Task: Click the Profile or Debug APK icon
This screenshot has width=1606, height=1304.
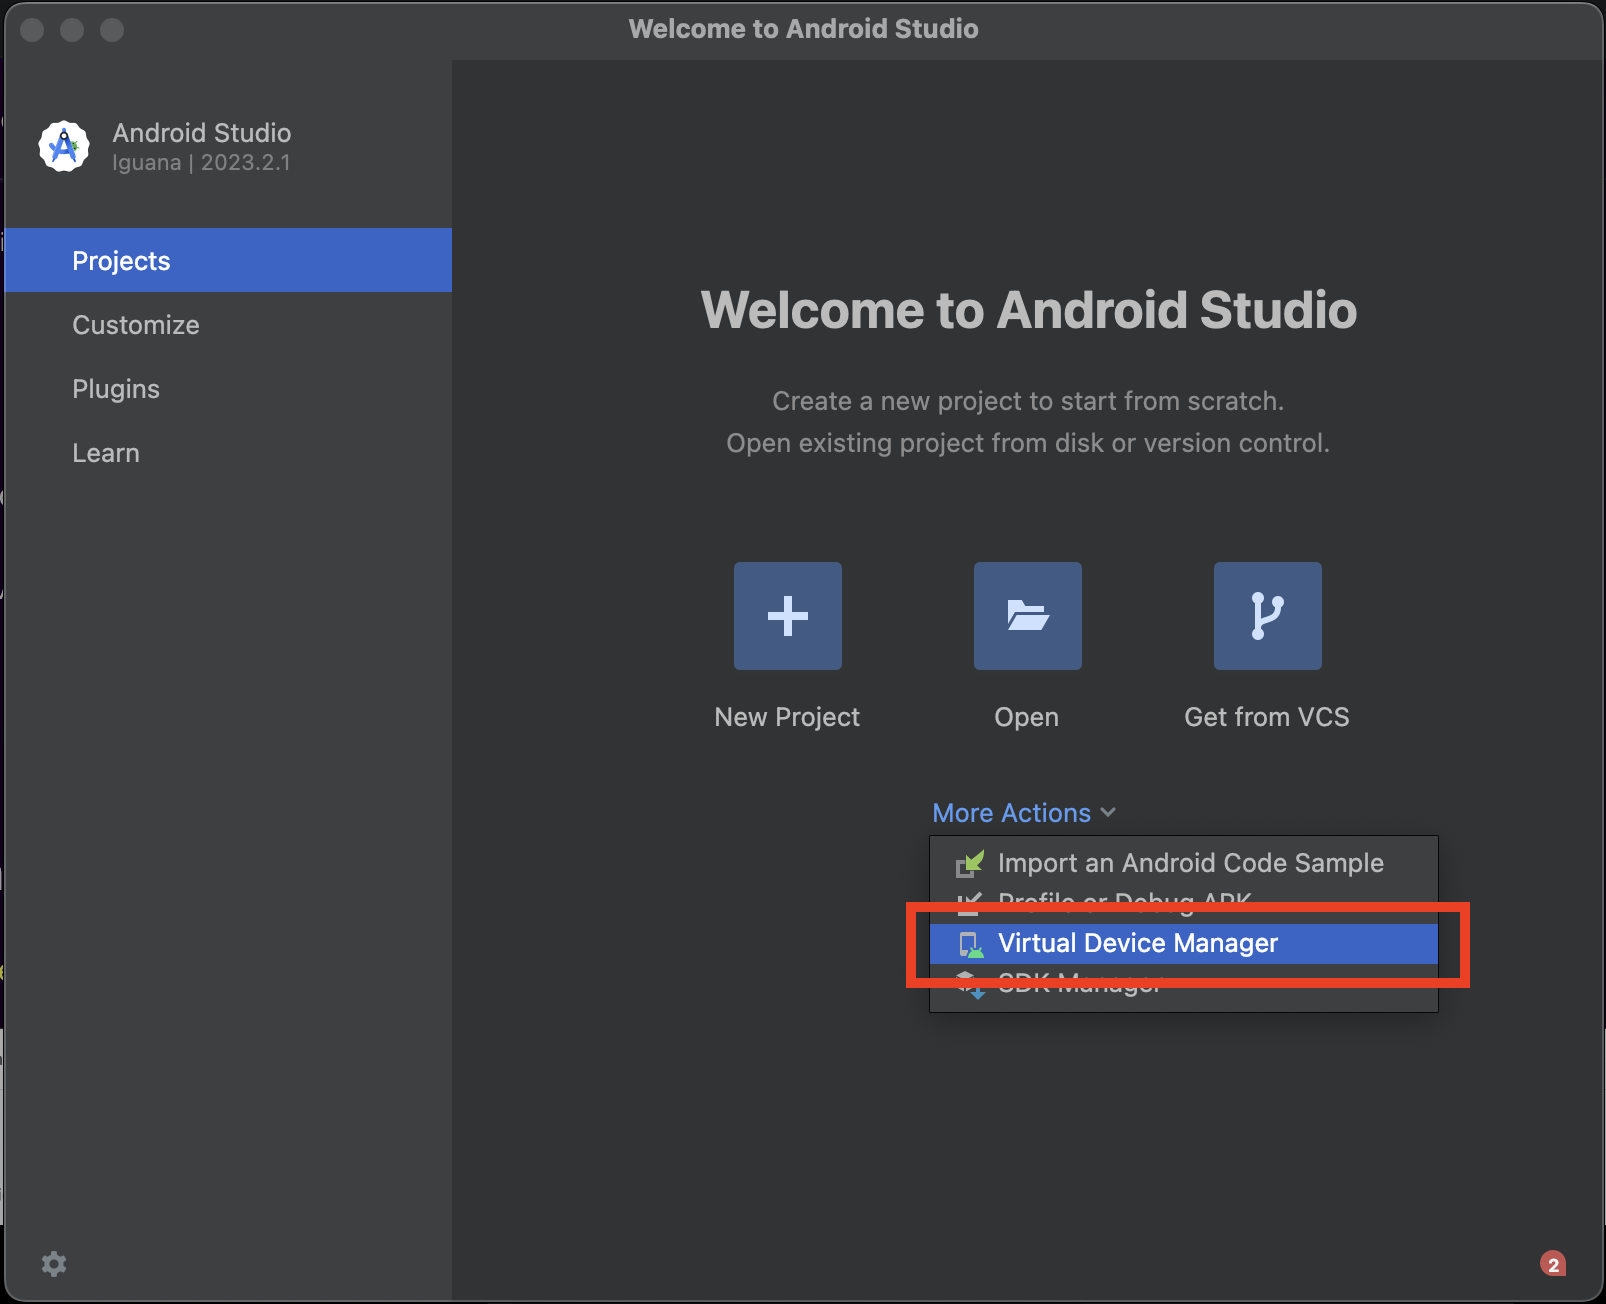Action: [x=969, y=902]
